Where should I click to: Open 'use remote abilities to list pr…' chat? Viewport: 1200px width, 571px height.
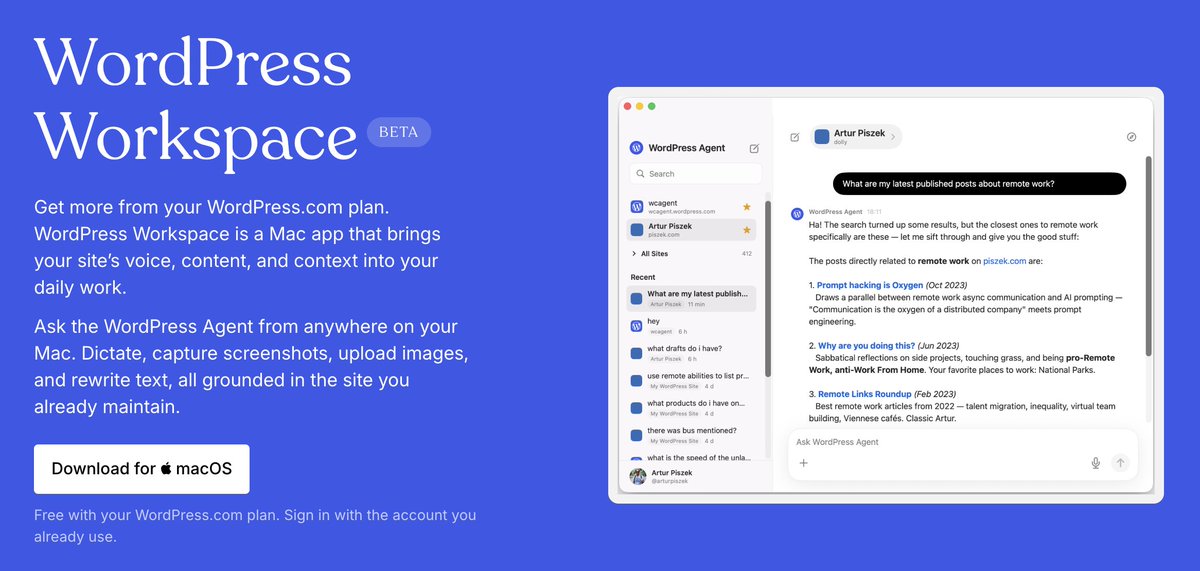[x=692, y=381]
